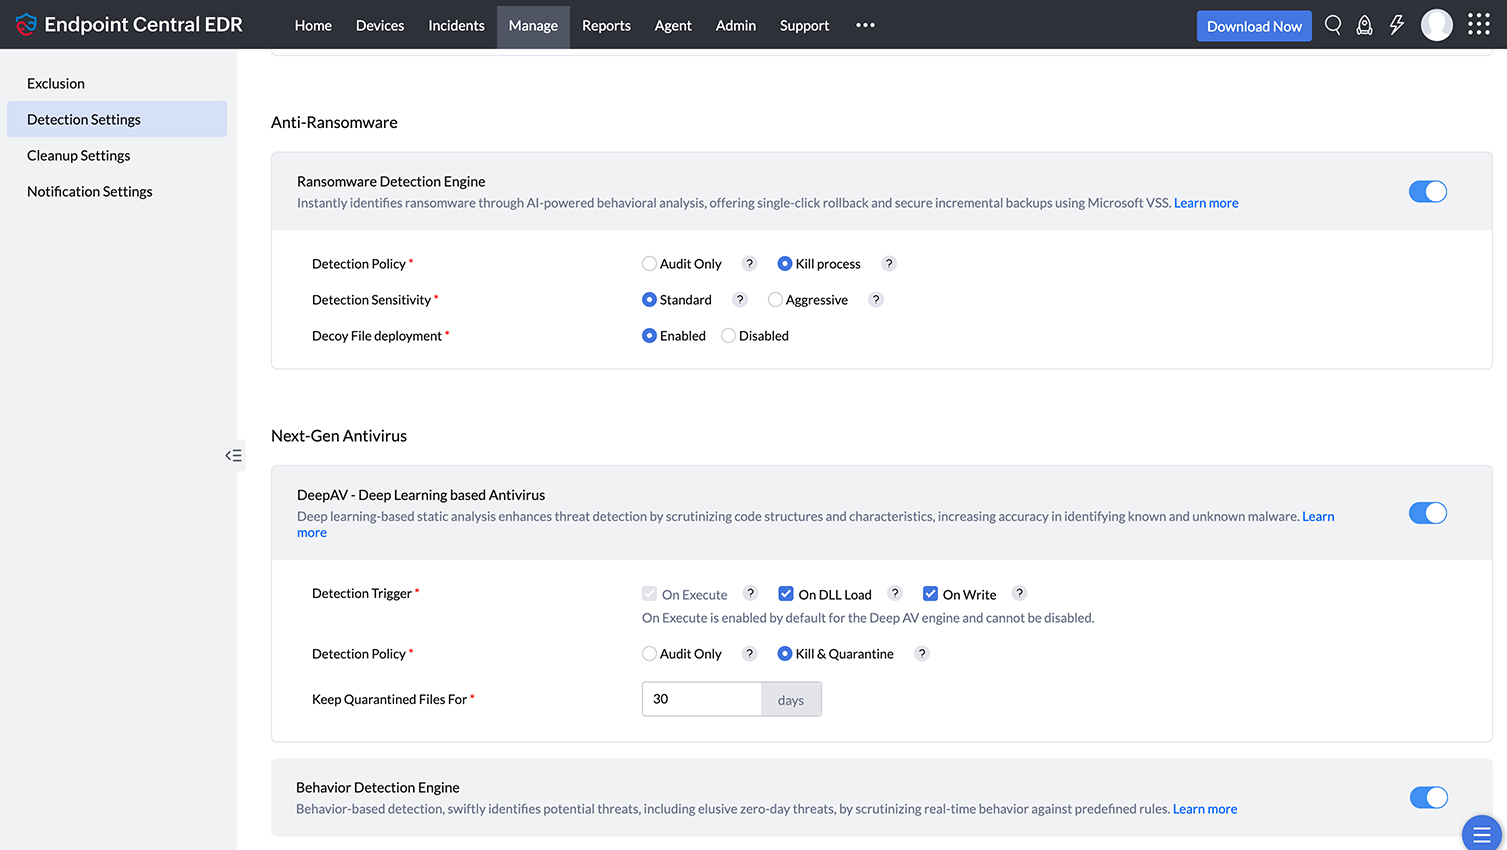The image size is (1507, 850).
Task: Open the Devices menu
Action: coord(380,25)
